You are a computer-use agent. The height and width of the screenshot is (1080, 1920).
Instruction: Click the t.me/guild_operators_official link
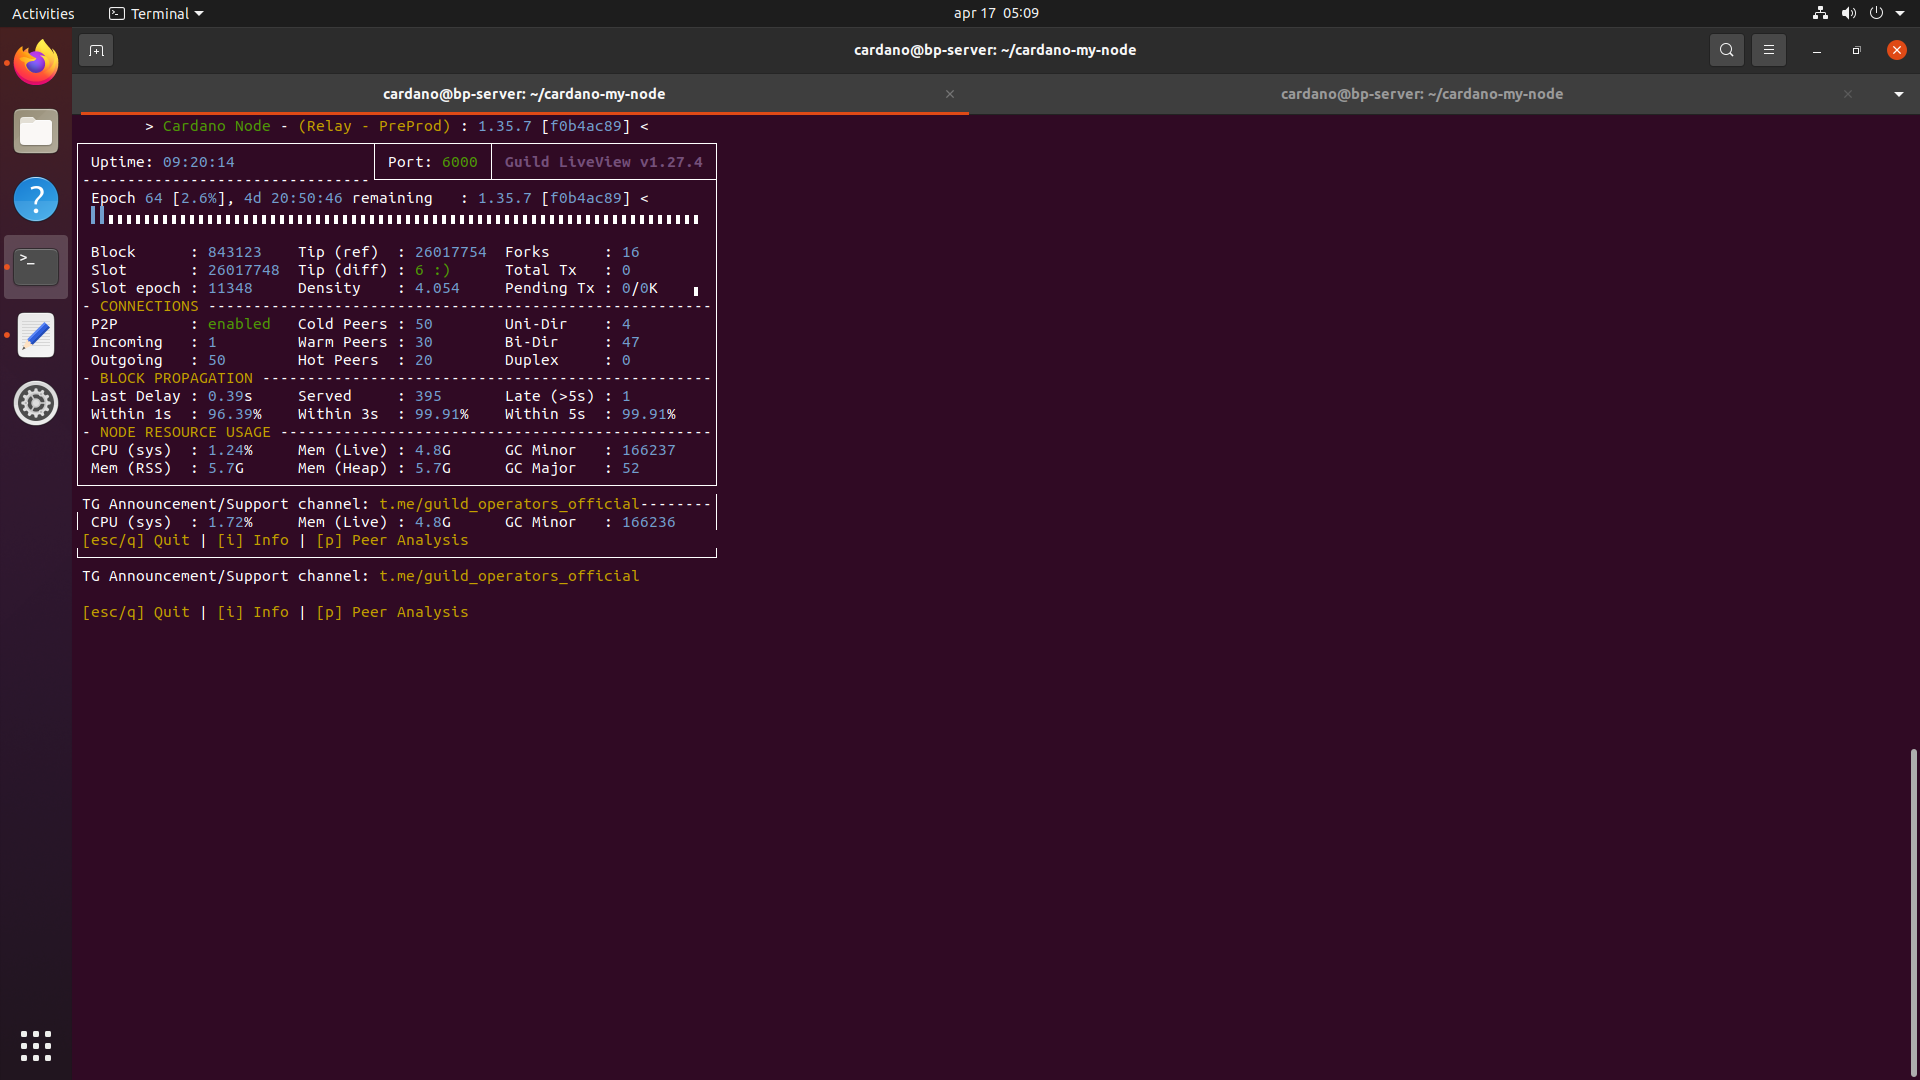509,576
